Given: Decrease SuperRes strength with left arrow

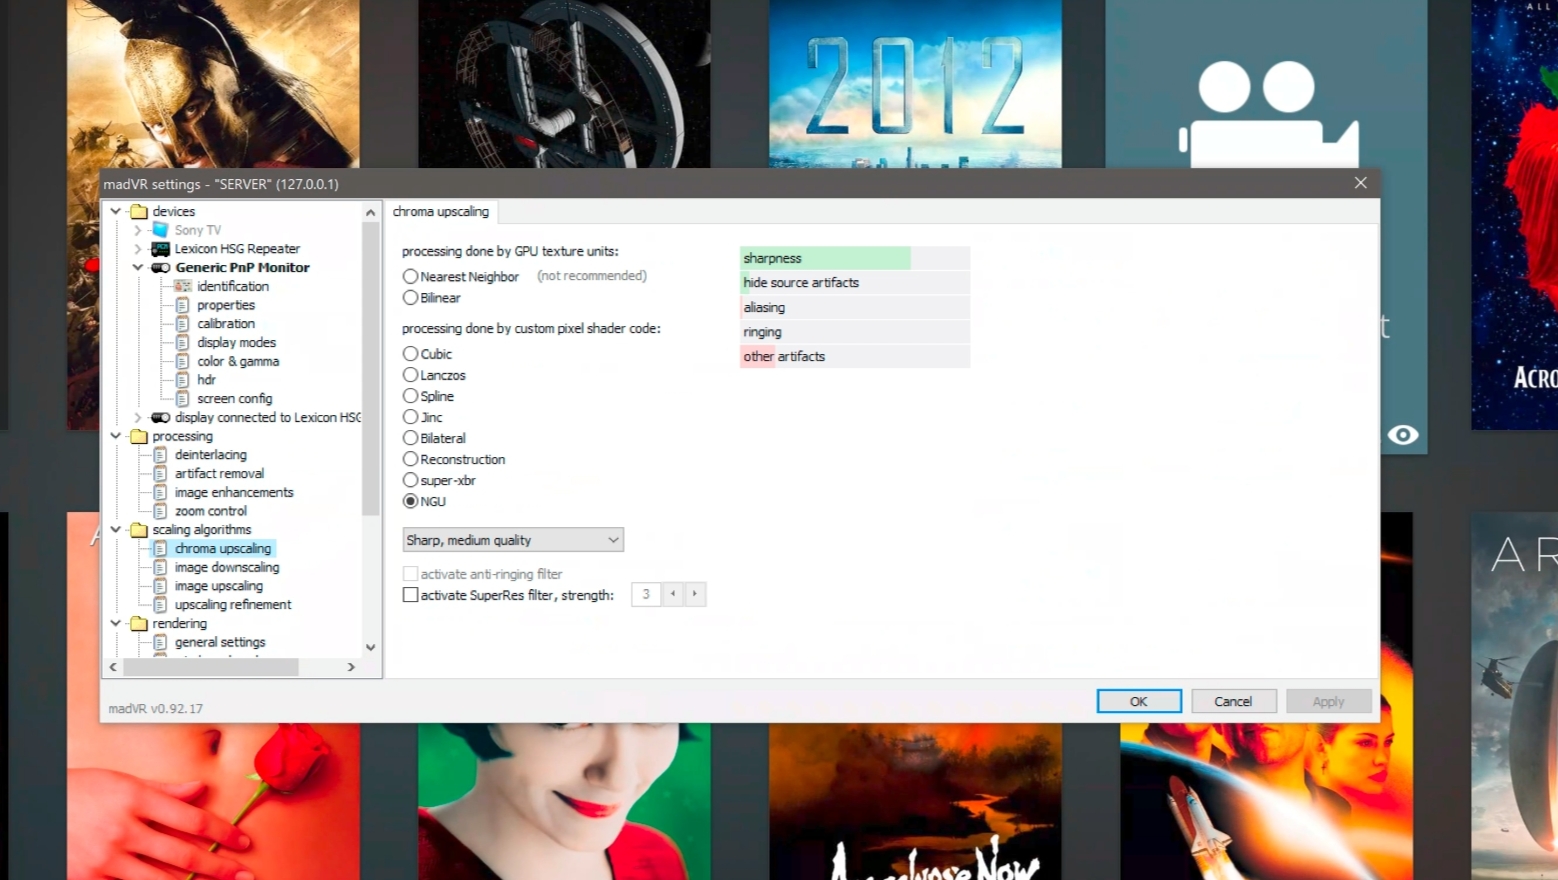Looking at the screenshot, I should tap(673, 594).
